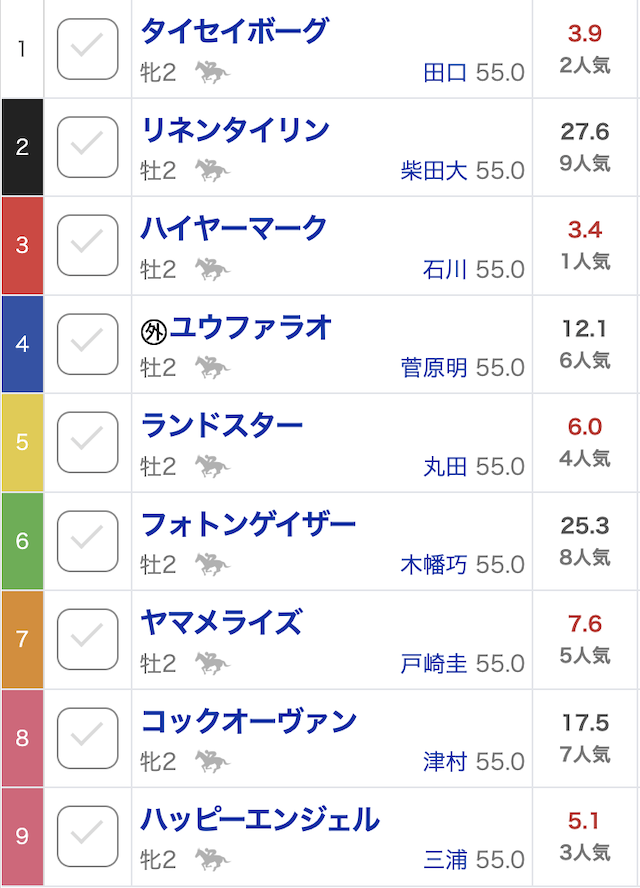This screenshot has width=640, height=888.
Task: Click the green number 6 frame cell
Action: tap(22, 541)
